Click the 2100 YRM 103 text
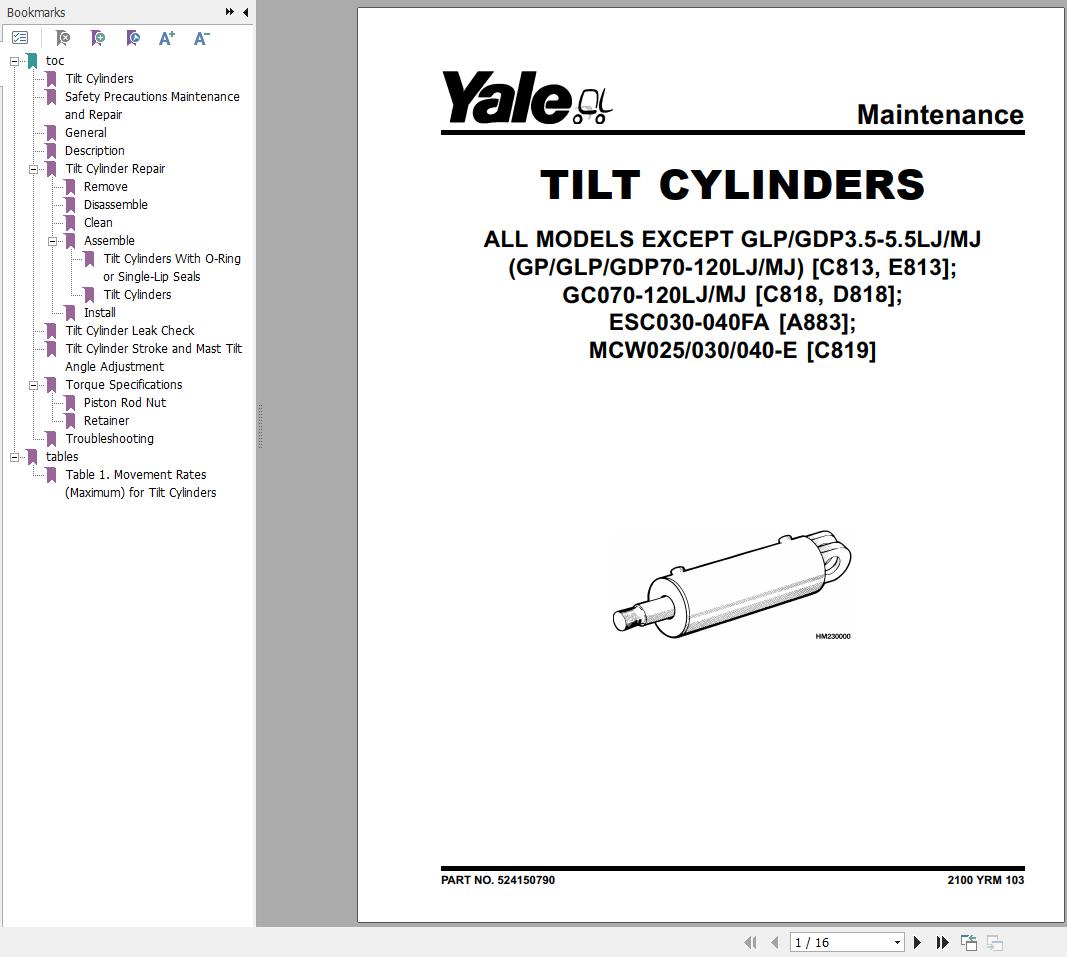 coord(985,880)
